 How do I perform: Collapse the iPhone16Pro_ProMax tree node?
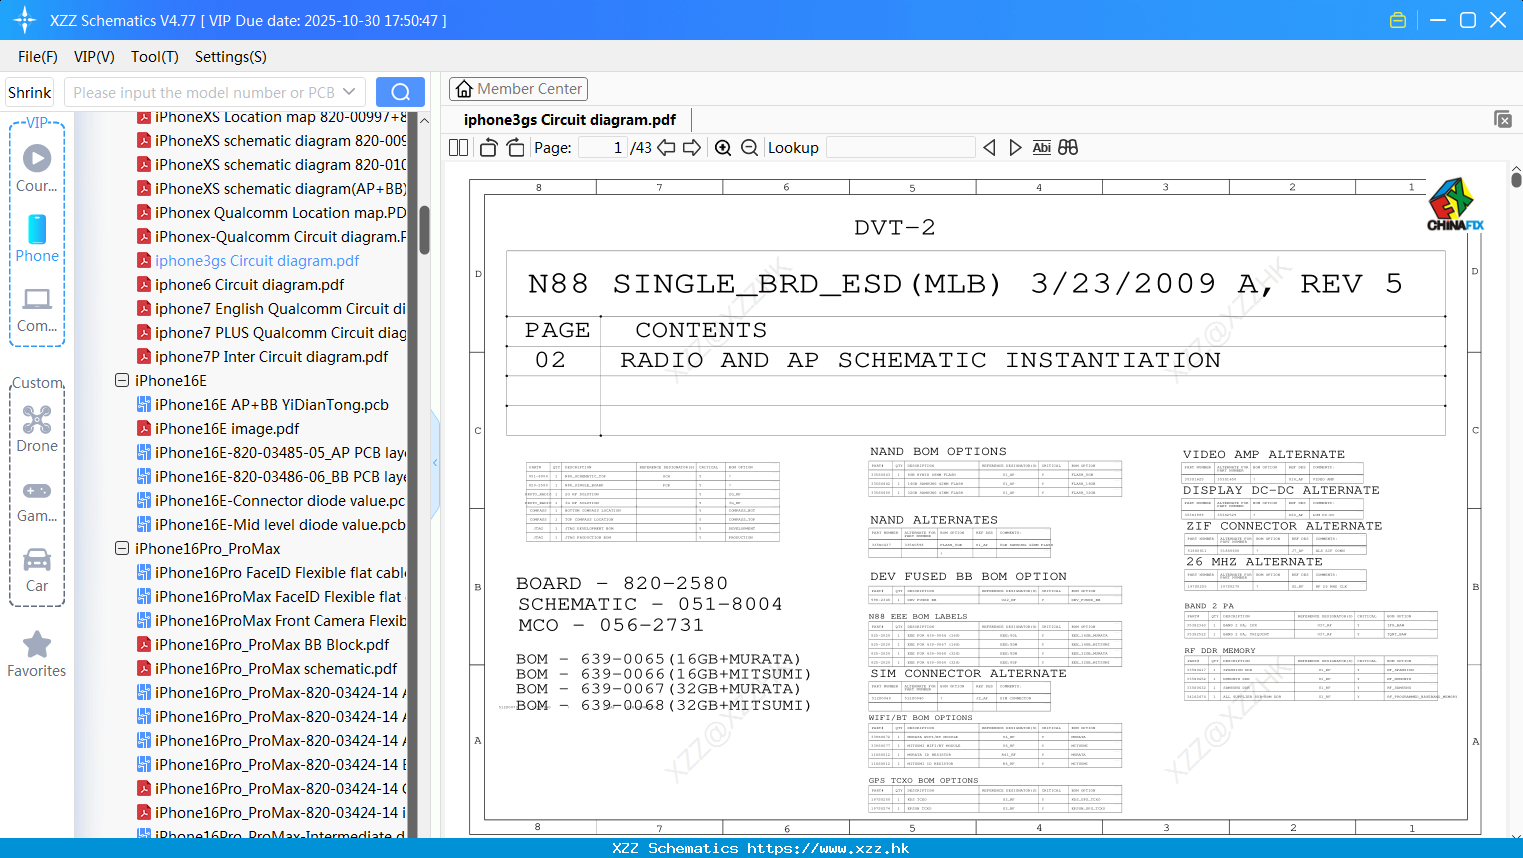point(122,548)
